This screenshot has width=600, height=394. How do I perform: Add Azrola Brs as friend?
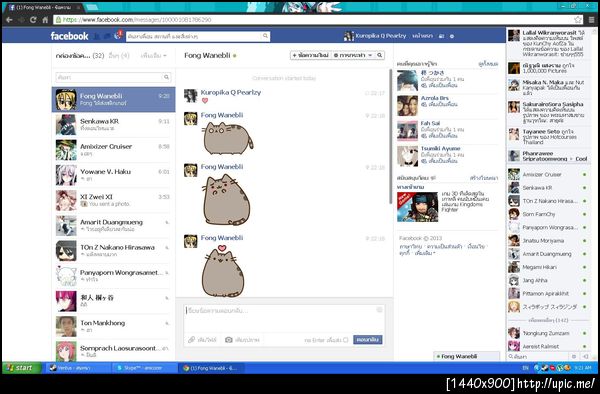[x=439, y=104]
